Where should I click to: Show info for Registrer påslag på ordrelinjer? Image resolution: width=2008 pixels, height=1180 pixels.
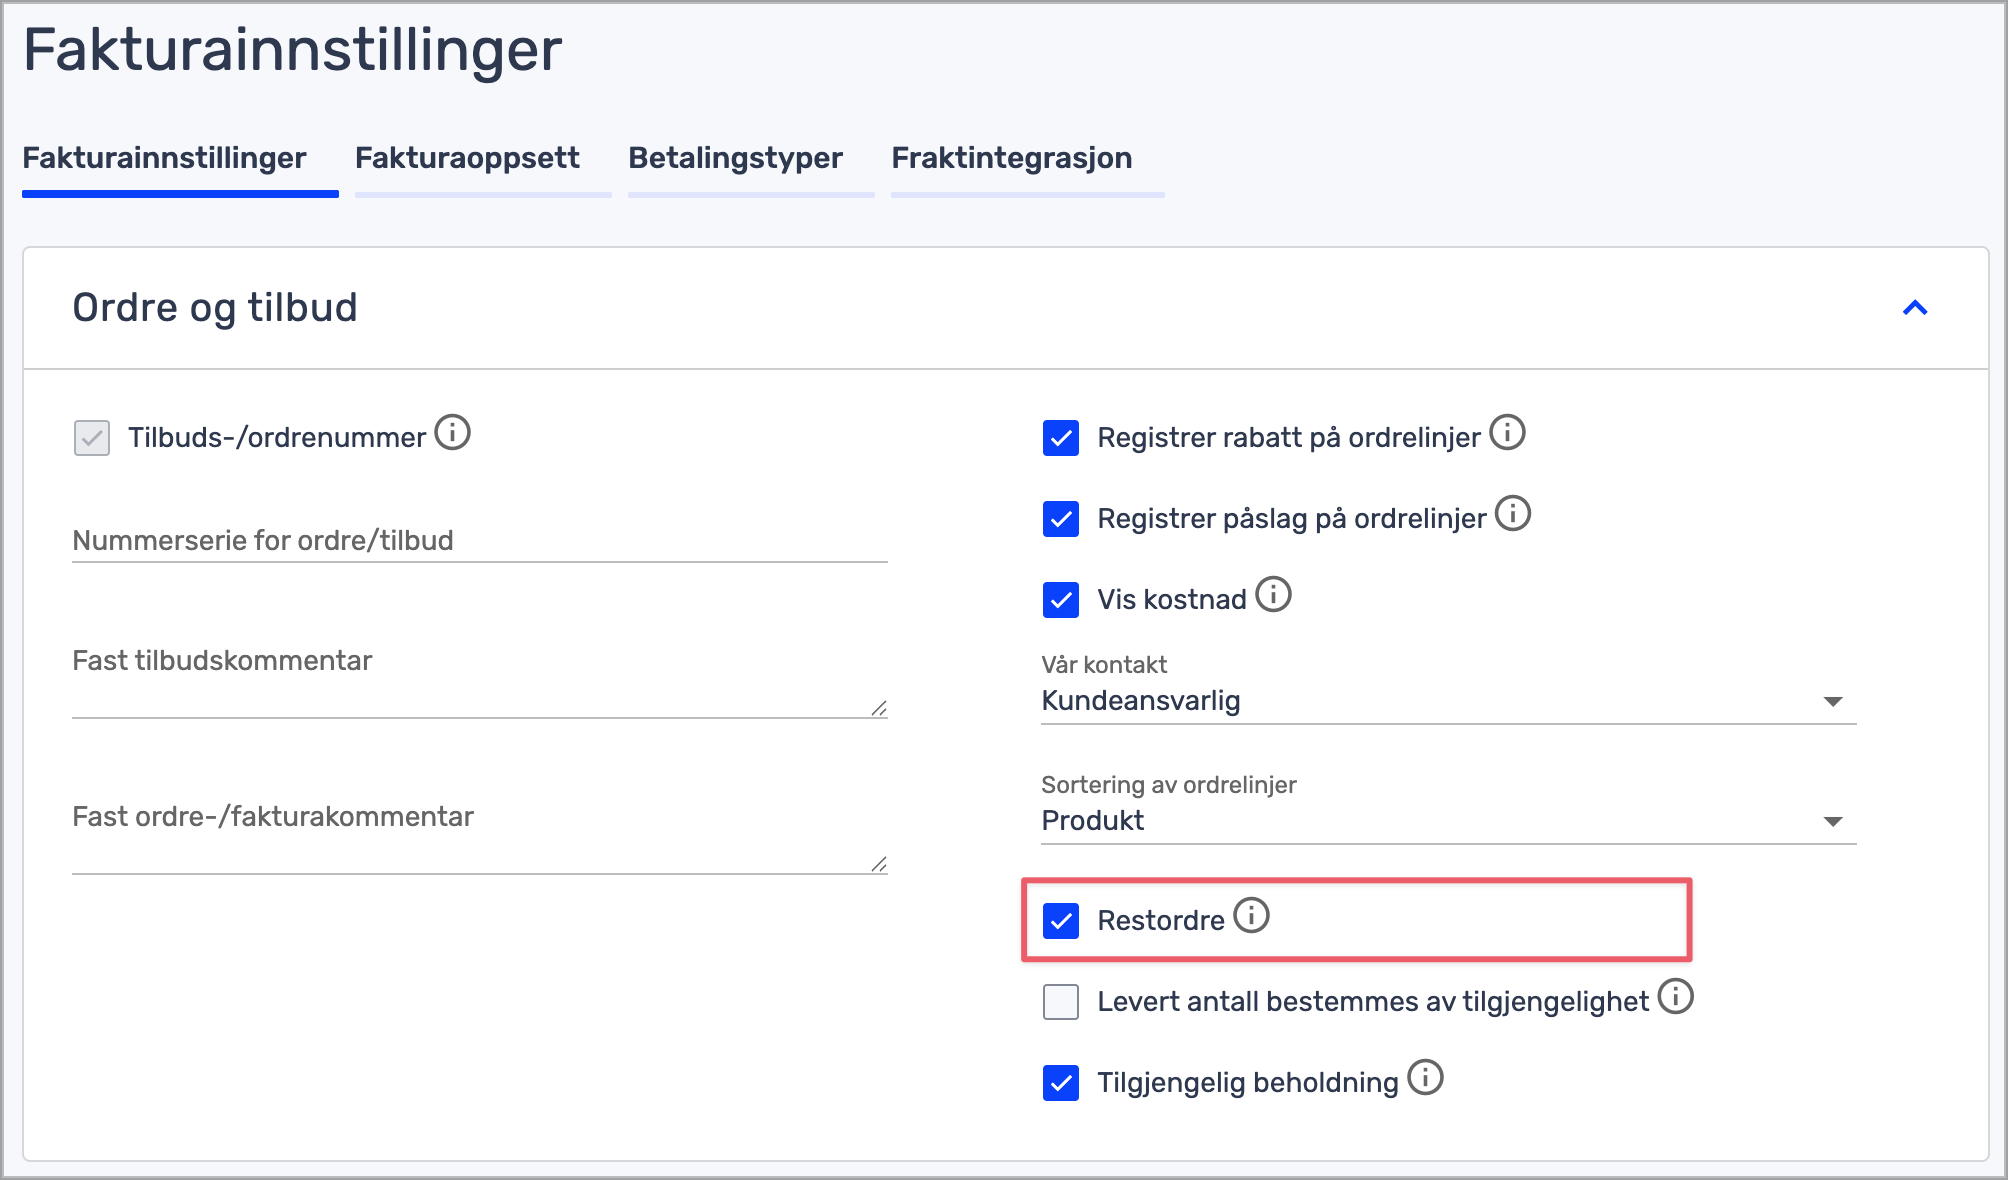pos(1513,514)
